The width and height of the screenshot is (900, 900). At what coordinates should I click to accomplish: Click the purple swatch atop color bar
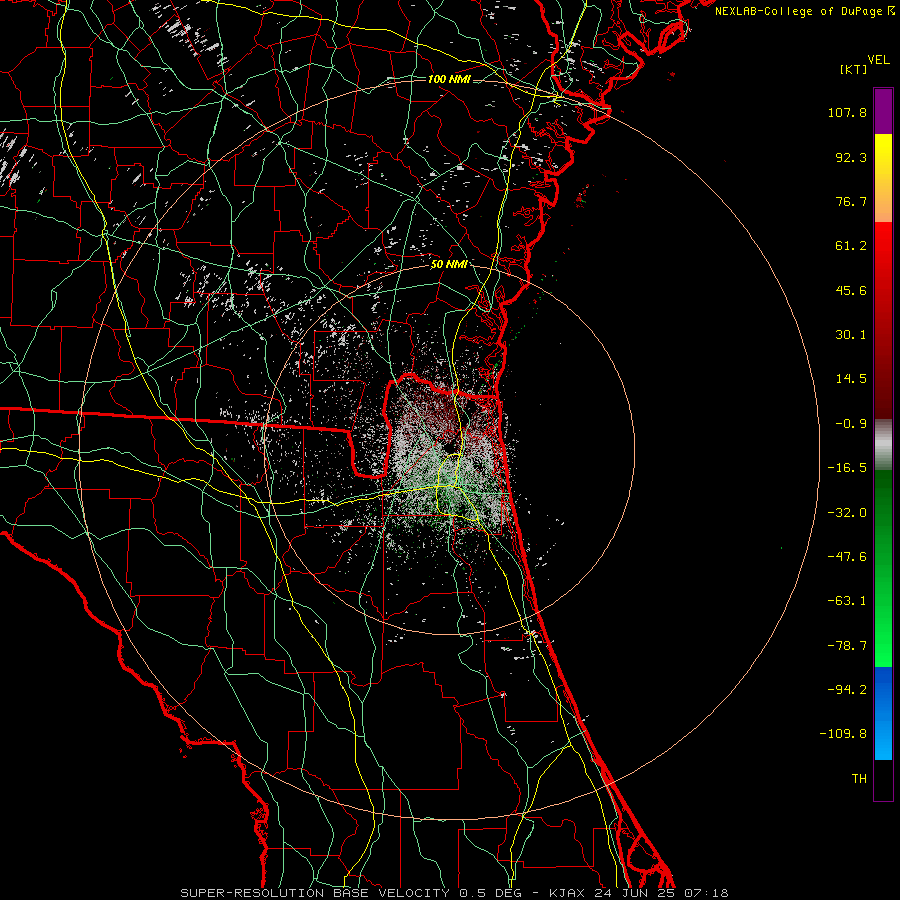(883, 112)
